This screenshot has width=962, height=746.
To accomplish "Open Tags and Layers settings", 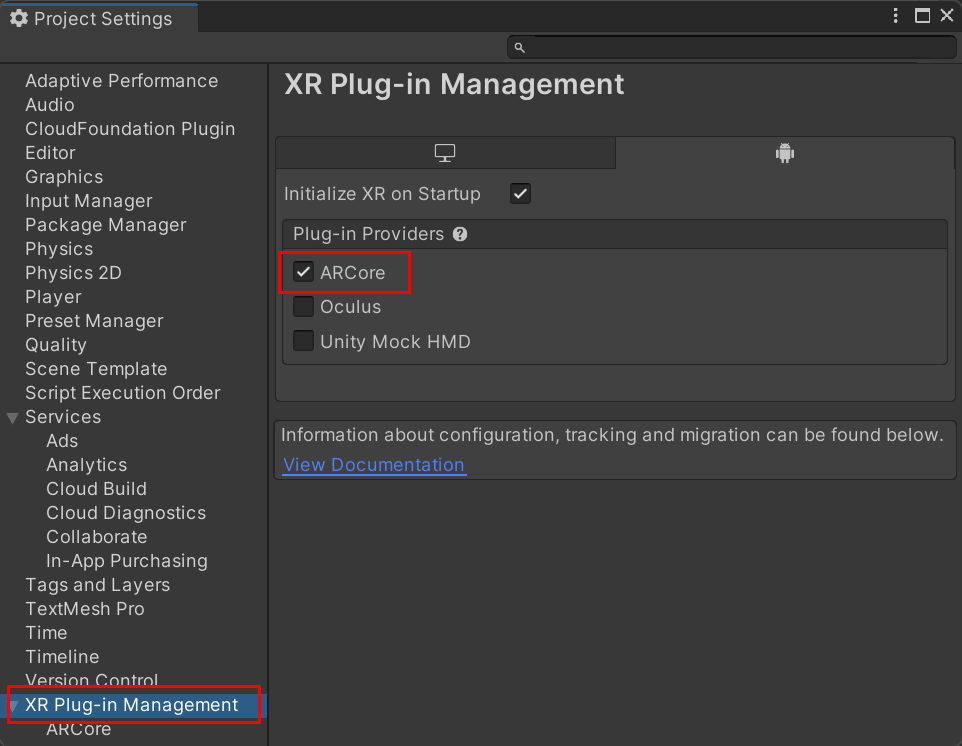I will (x=97, y=585).
